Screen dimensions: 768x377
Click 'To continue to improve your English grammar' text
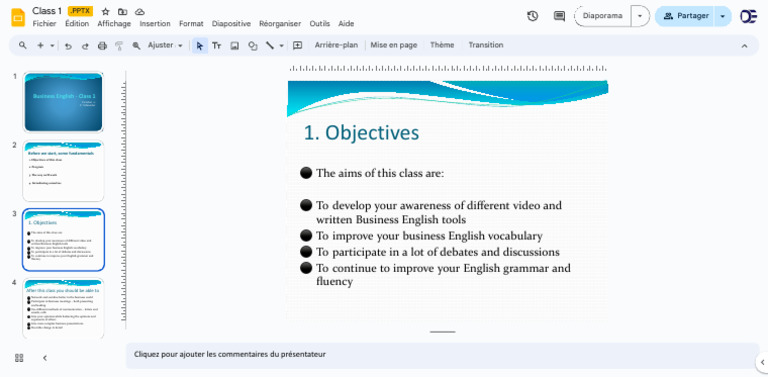coord(443,275)
